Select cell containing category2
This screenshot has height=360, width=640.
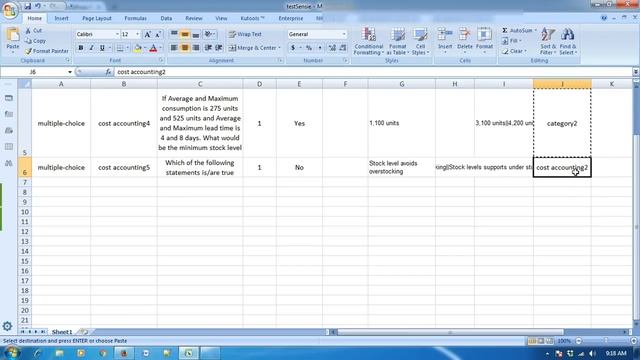coord(562,123)
